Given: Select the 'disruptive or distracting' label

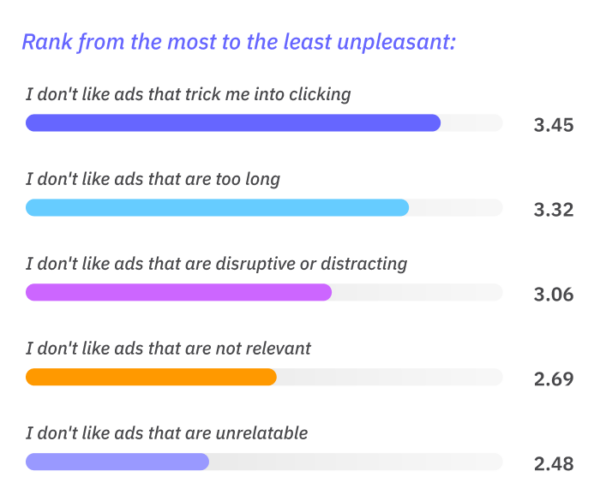Looking at the screenshot, I should (x=217, y=264).
